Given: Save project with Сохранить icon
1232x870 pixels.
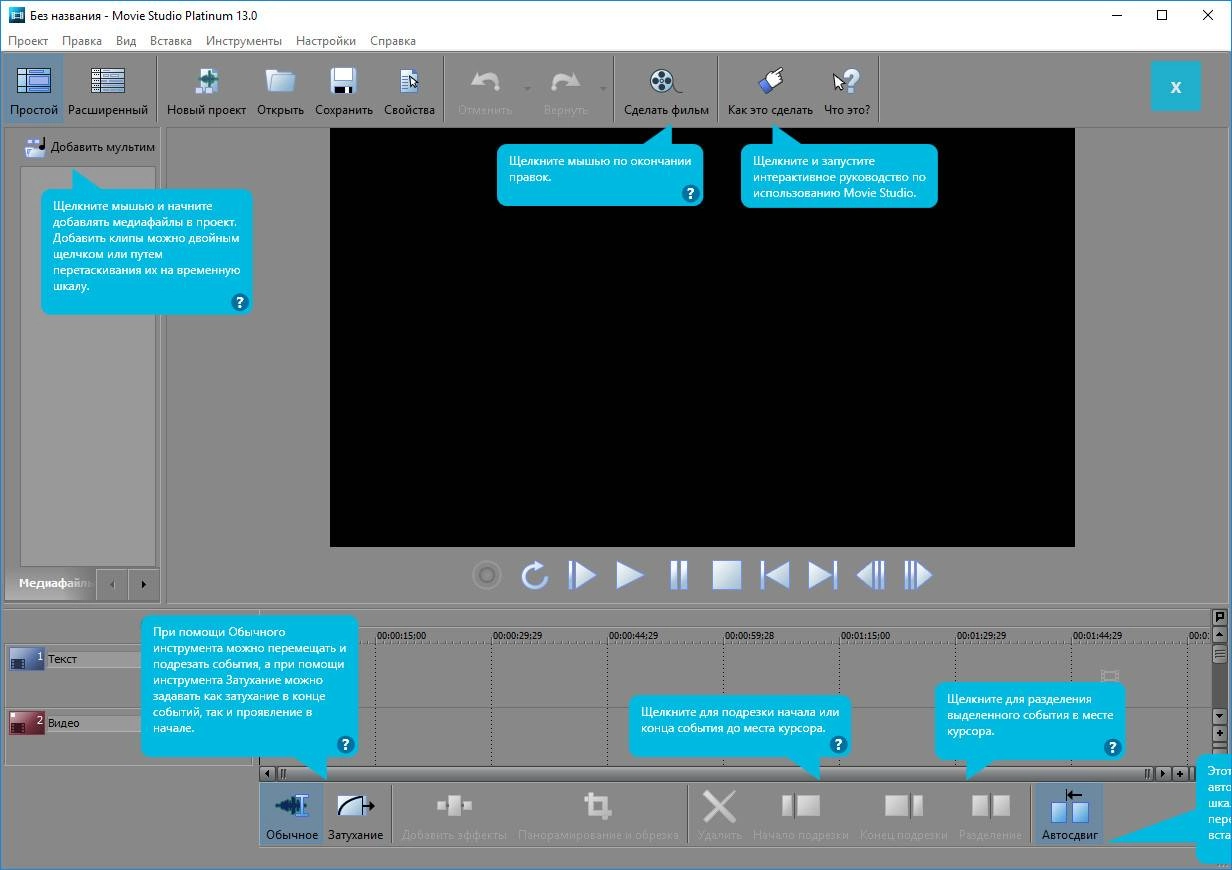Looking at the screenshot, I should 343,82.
